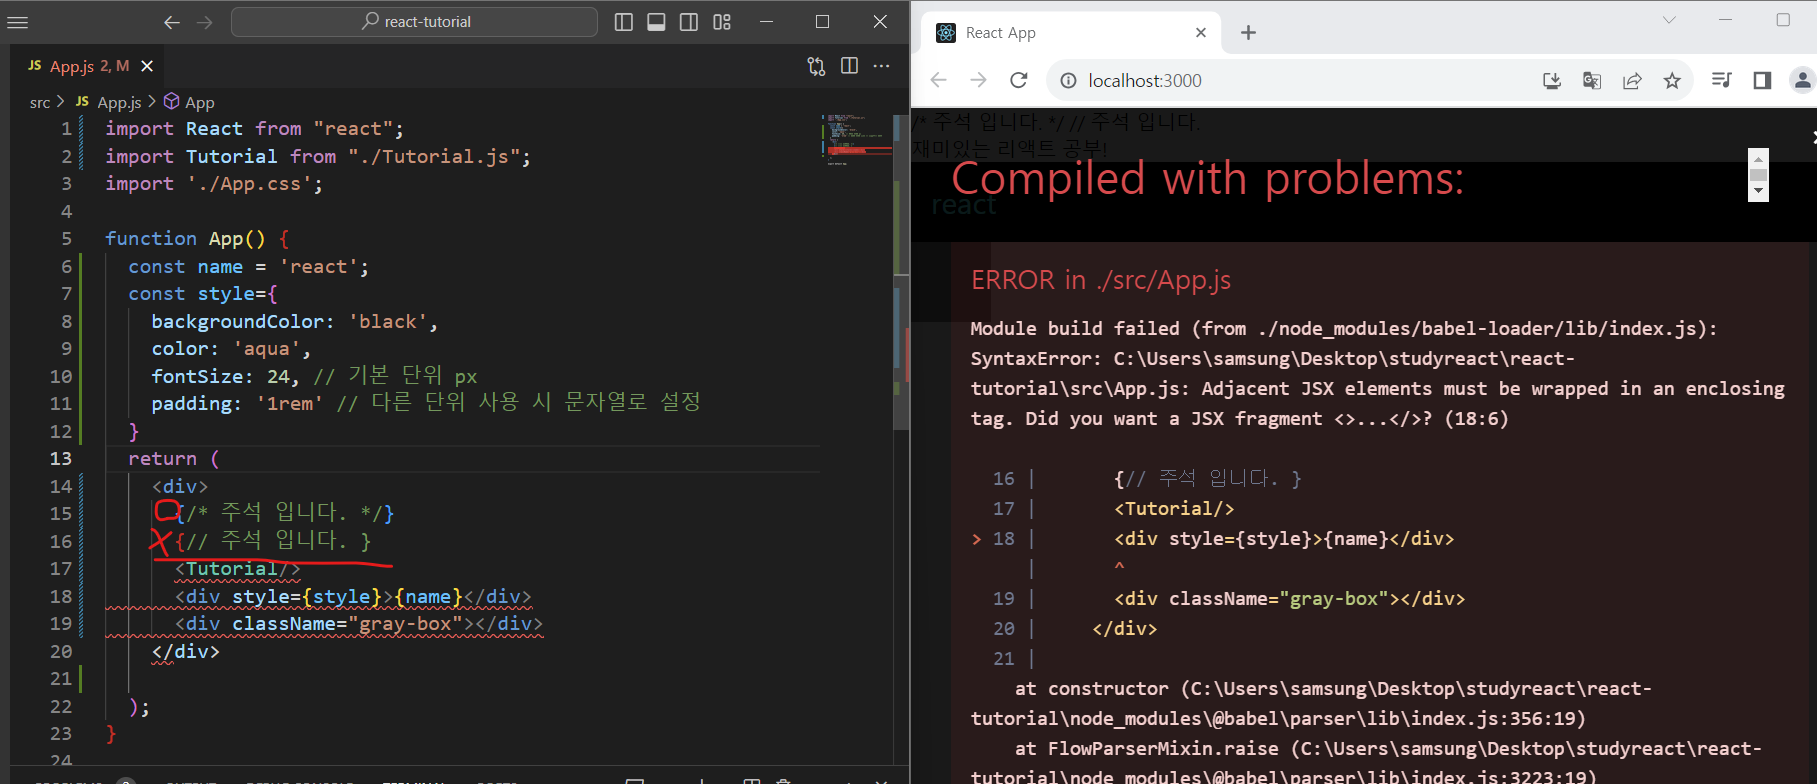Open a new Chrome tab
Screen dimensions: 1817x784
coord(1248,33)
